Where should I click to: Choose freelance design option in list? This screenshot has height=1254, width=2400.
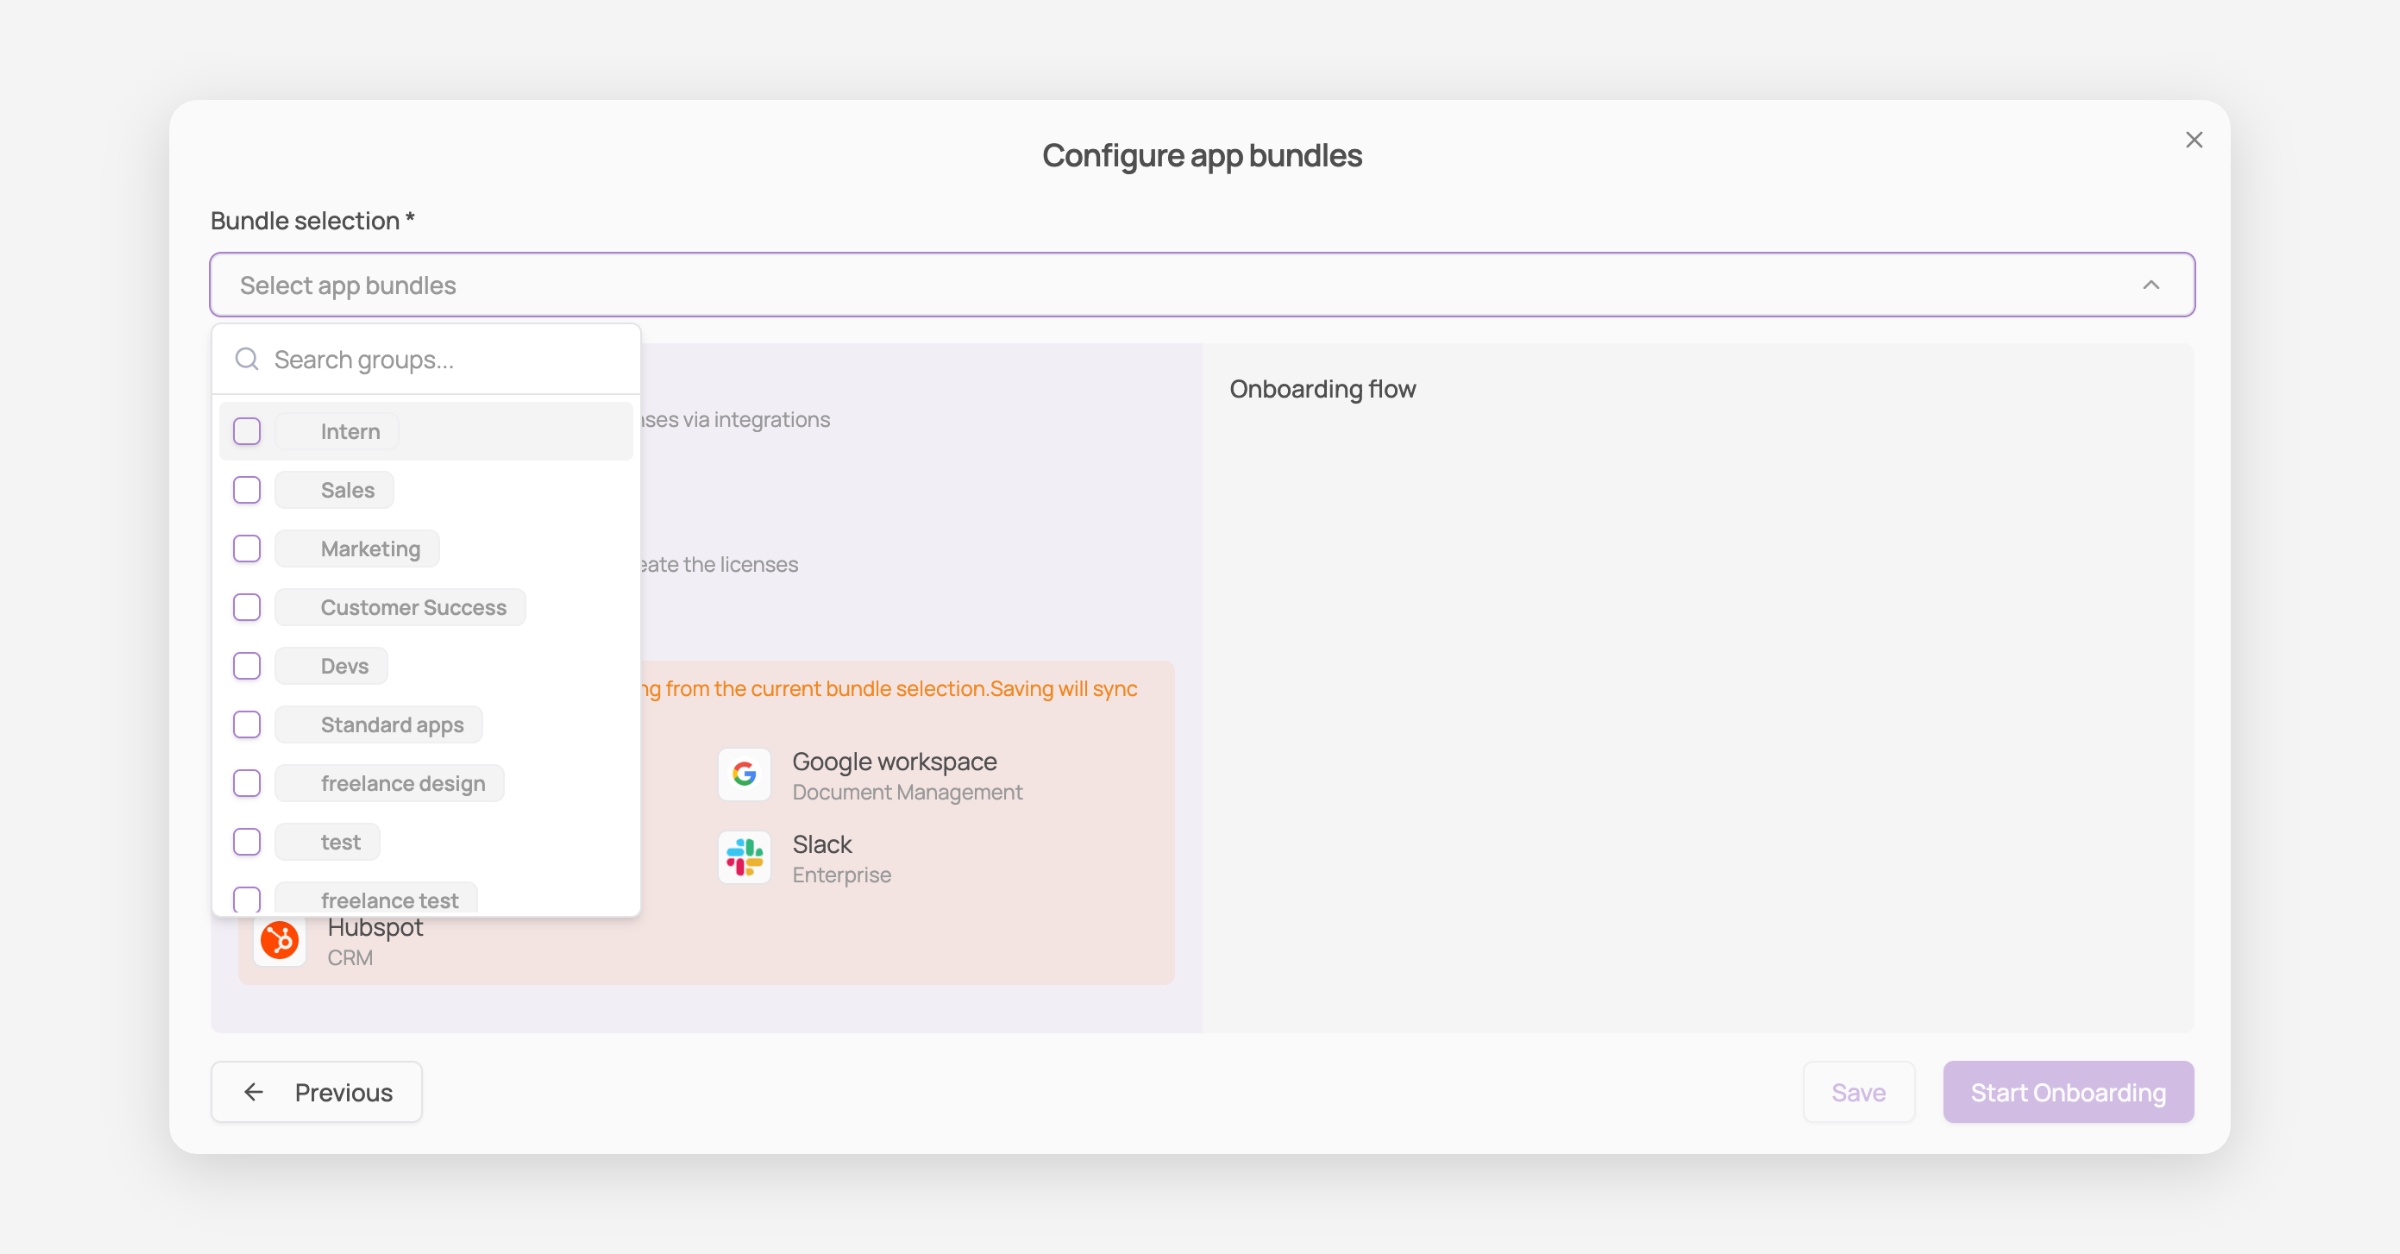click(402, 783)
